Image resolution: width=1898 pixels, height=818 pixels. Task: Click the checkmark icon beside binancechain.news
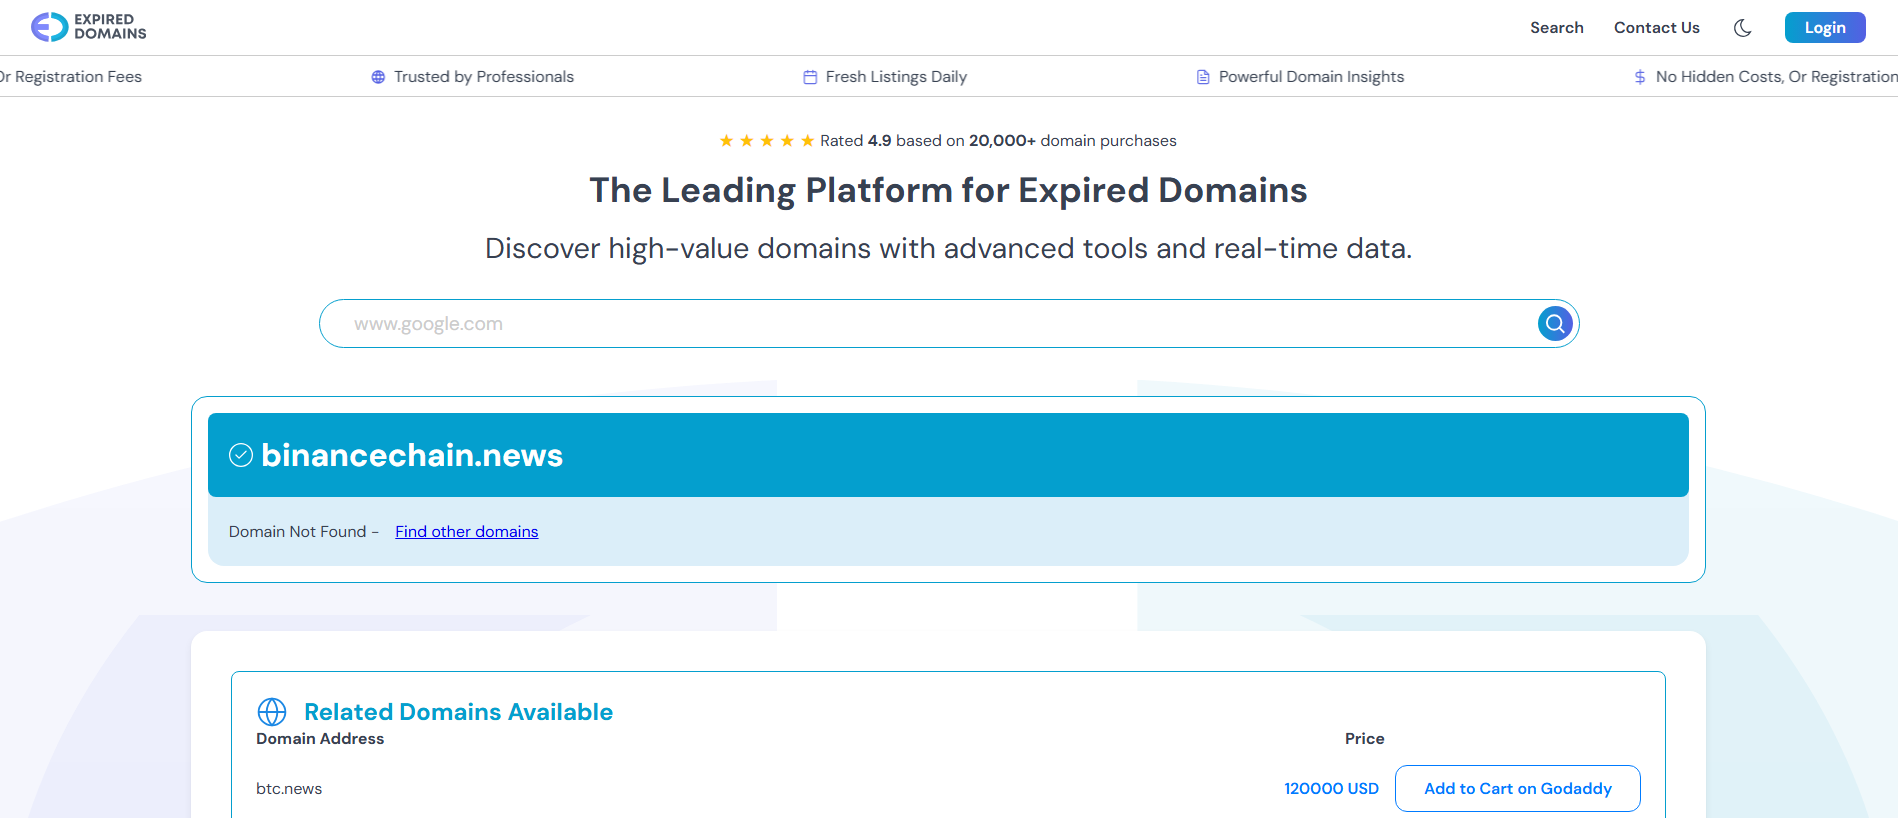[x=241, y=455]
